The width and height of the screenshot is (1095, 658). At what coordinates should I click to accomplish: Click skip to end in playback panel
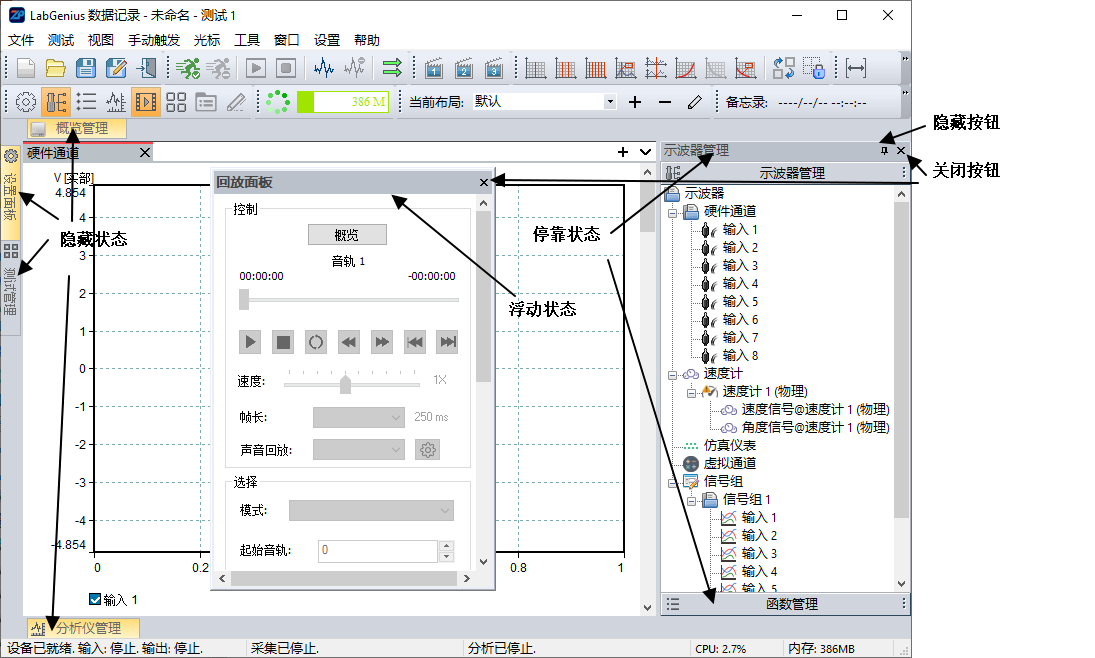pos(448,342)
